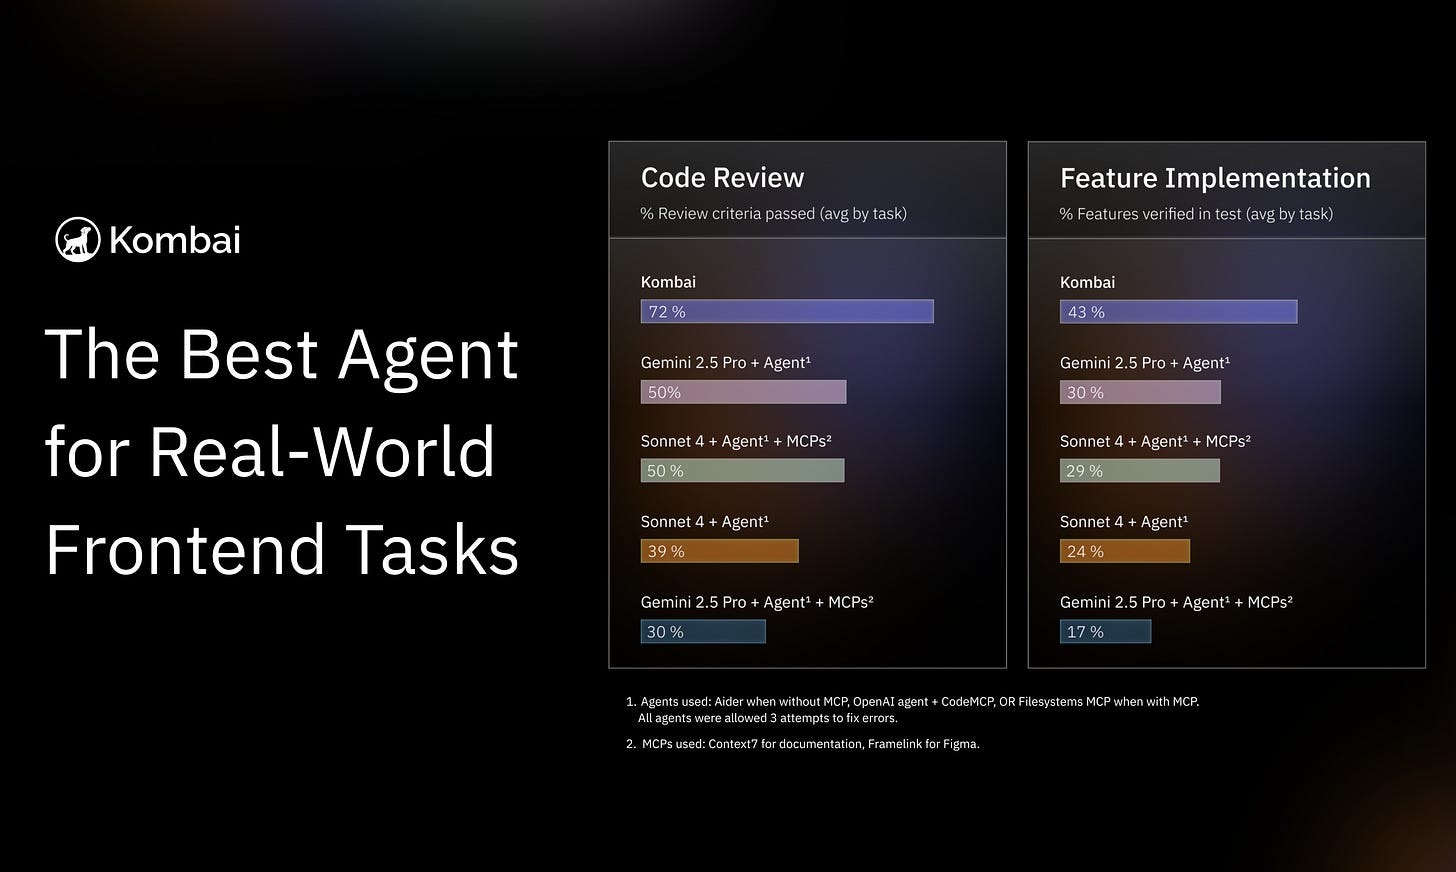Click the 'Kombai' label in the Feature Implementation chart

click(1087, 282)
